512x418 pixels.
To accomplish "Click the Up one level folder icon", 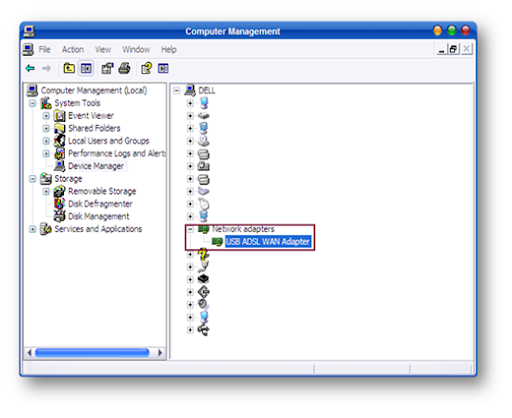I will pos(69,68).
